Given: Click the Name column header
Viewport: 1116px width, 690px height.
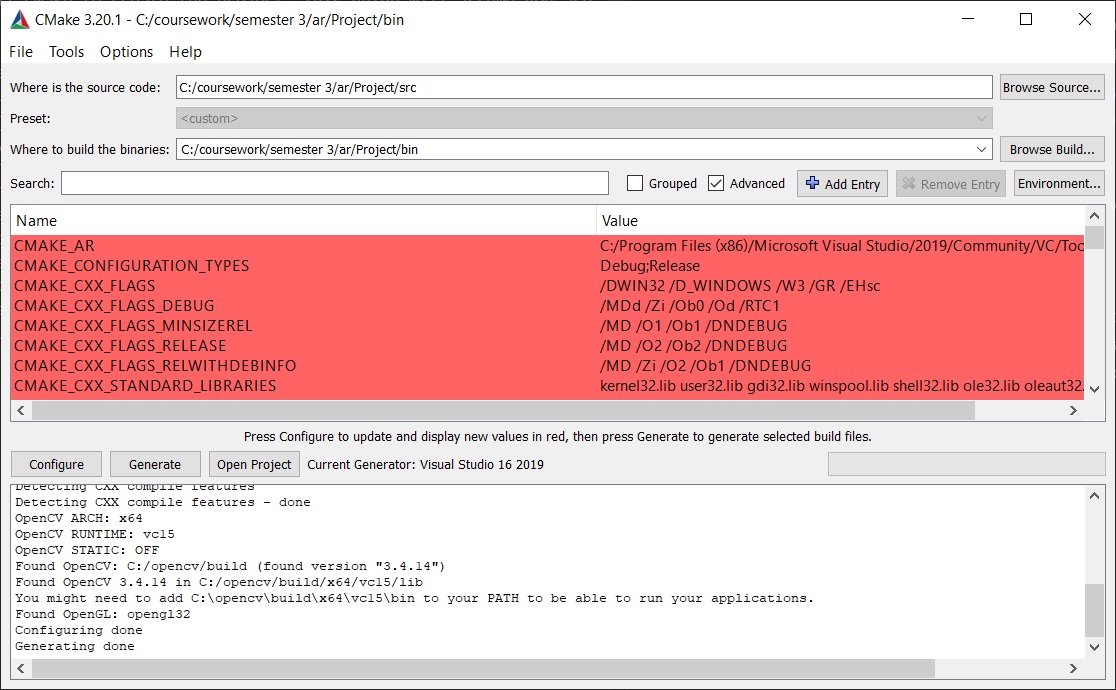Looking at the screenshot, I should coord(304,221).
